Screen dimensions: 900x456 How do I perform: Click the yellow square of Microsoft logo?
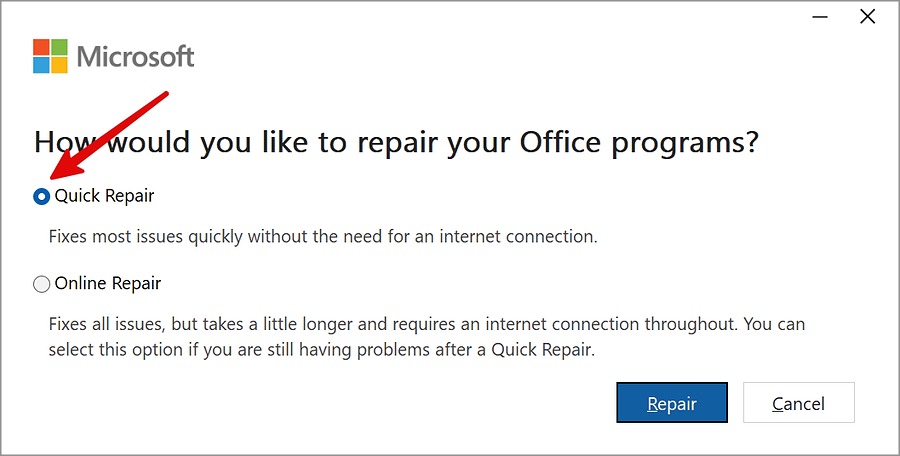tap(59, 64)
